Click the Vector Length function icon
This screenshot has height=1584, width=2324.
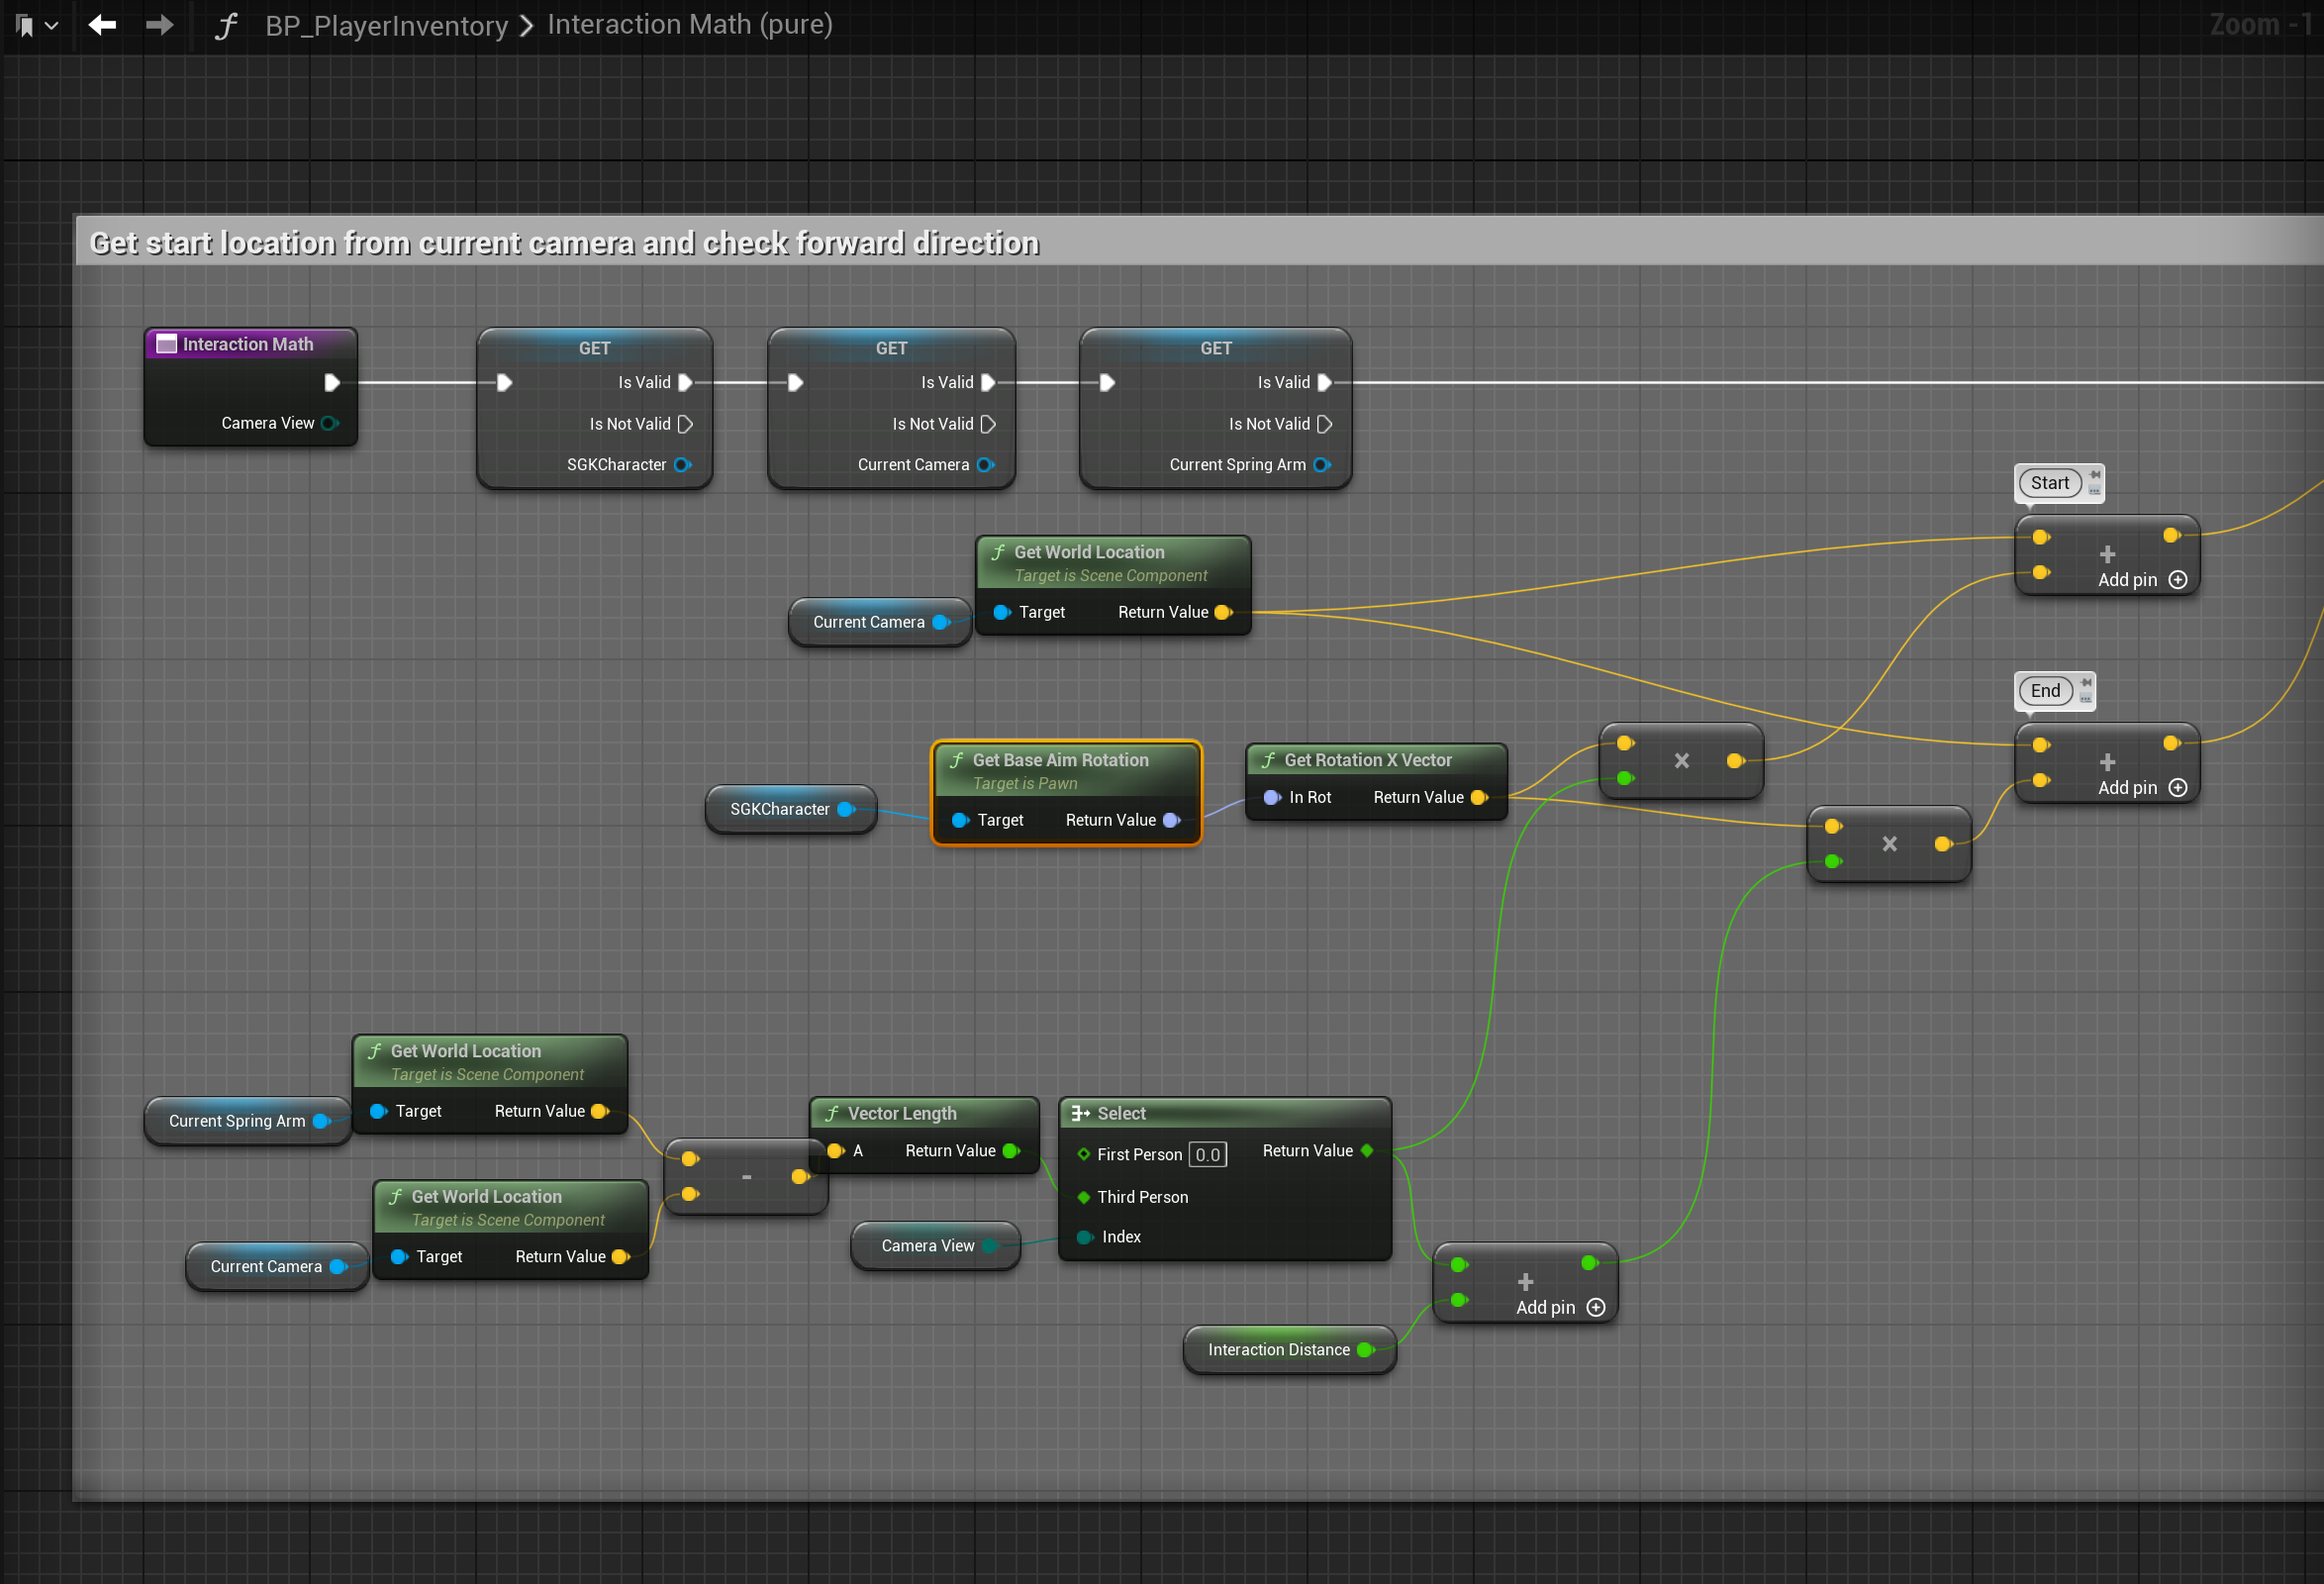coord(832,1113)
